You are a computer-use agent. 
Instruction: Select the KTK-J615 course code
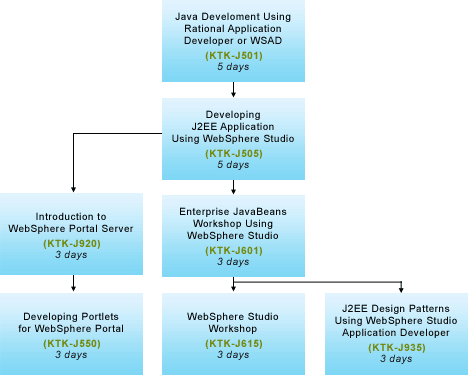pyautogui.click(x=234, y=344)
